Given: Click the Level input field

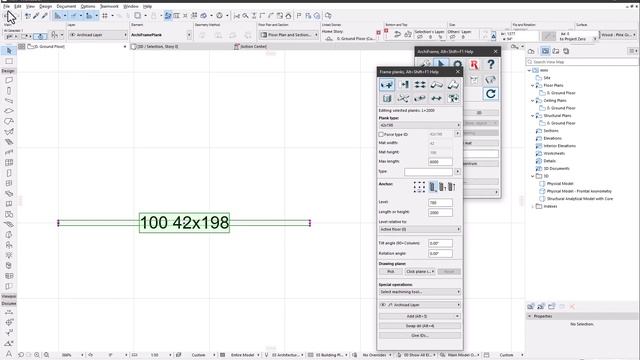Looking at the screenshot, I should (x=440, y=202).
